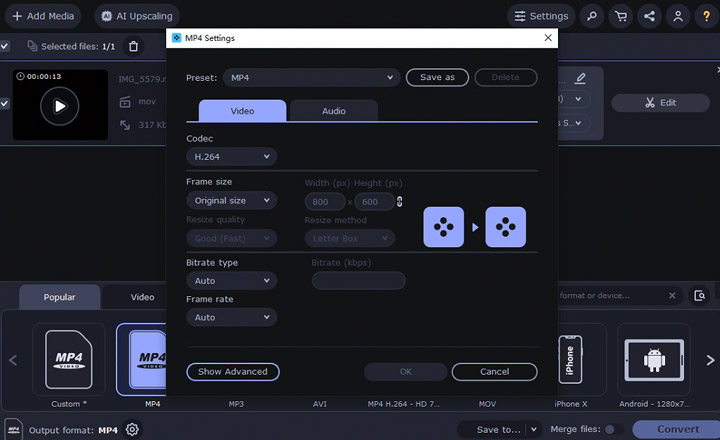
Task: Click the Show Advanced button
Action: point(232,371)
